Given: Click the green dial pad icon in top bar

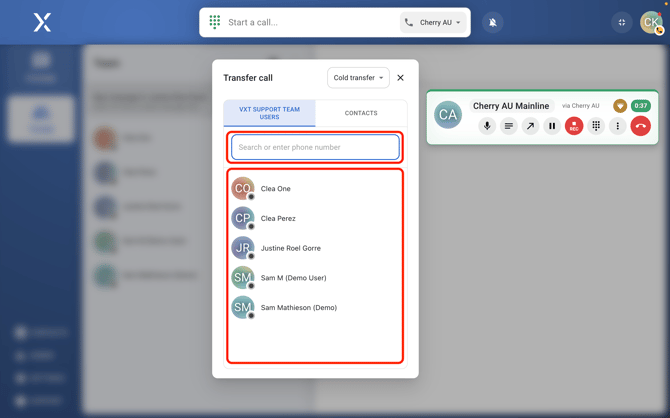Looking at the screenshot, I should coord(215,22).
